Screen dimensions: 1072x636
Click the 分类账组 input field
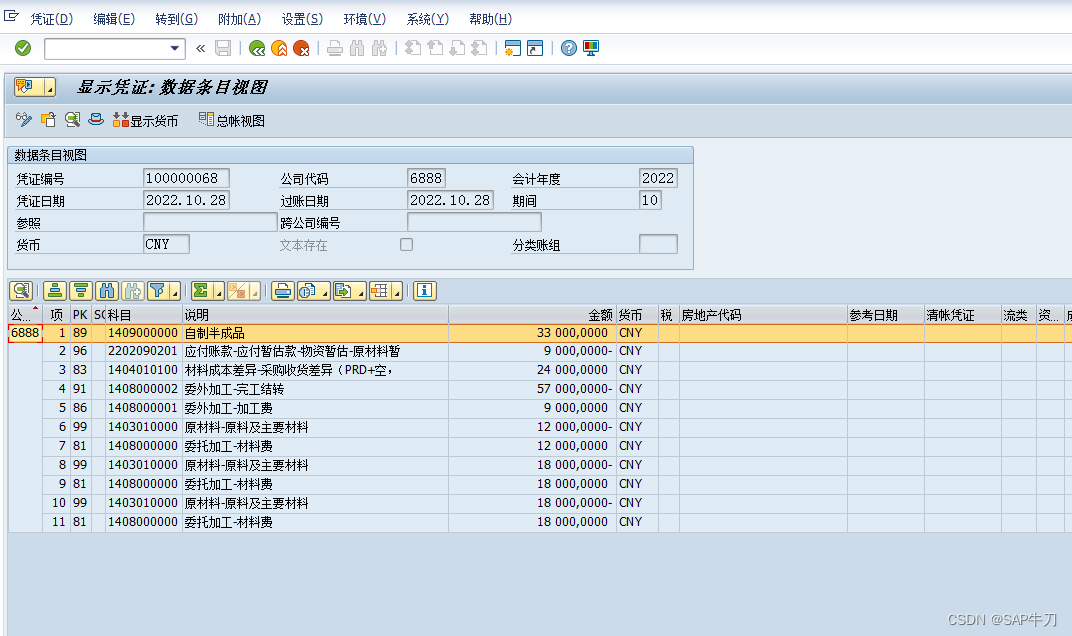(x=658, y=244)
